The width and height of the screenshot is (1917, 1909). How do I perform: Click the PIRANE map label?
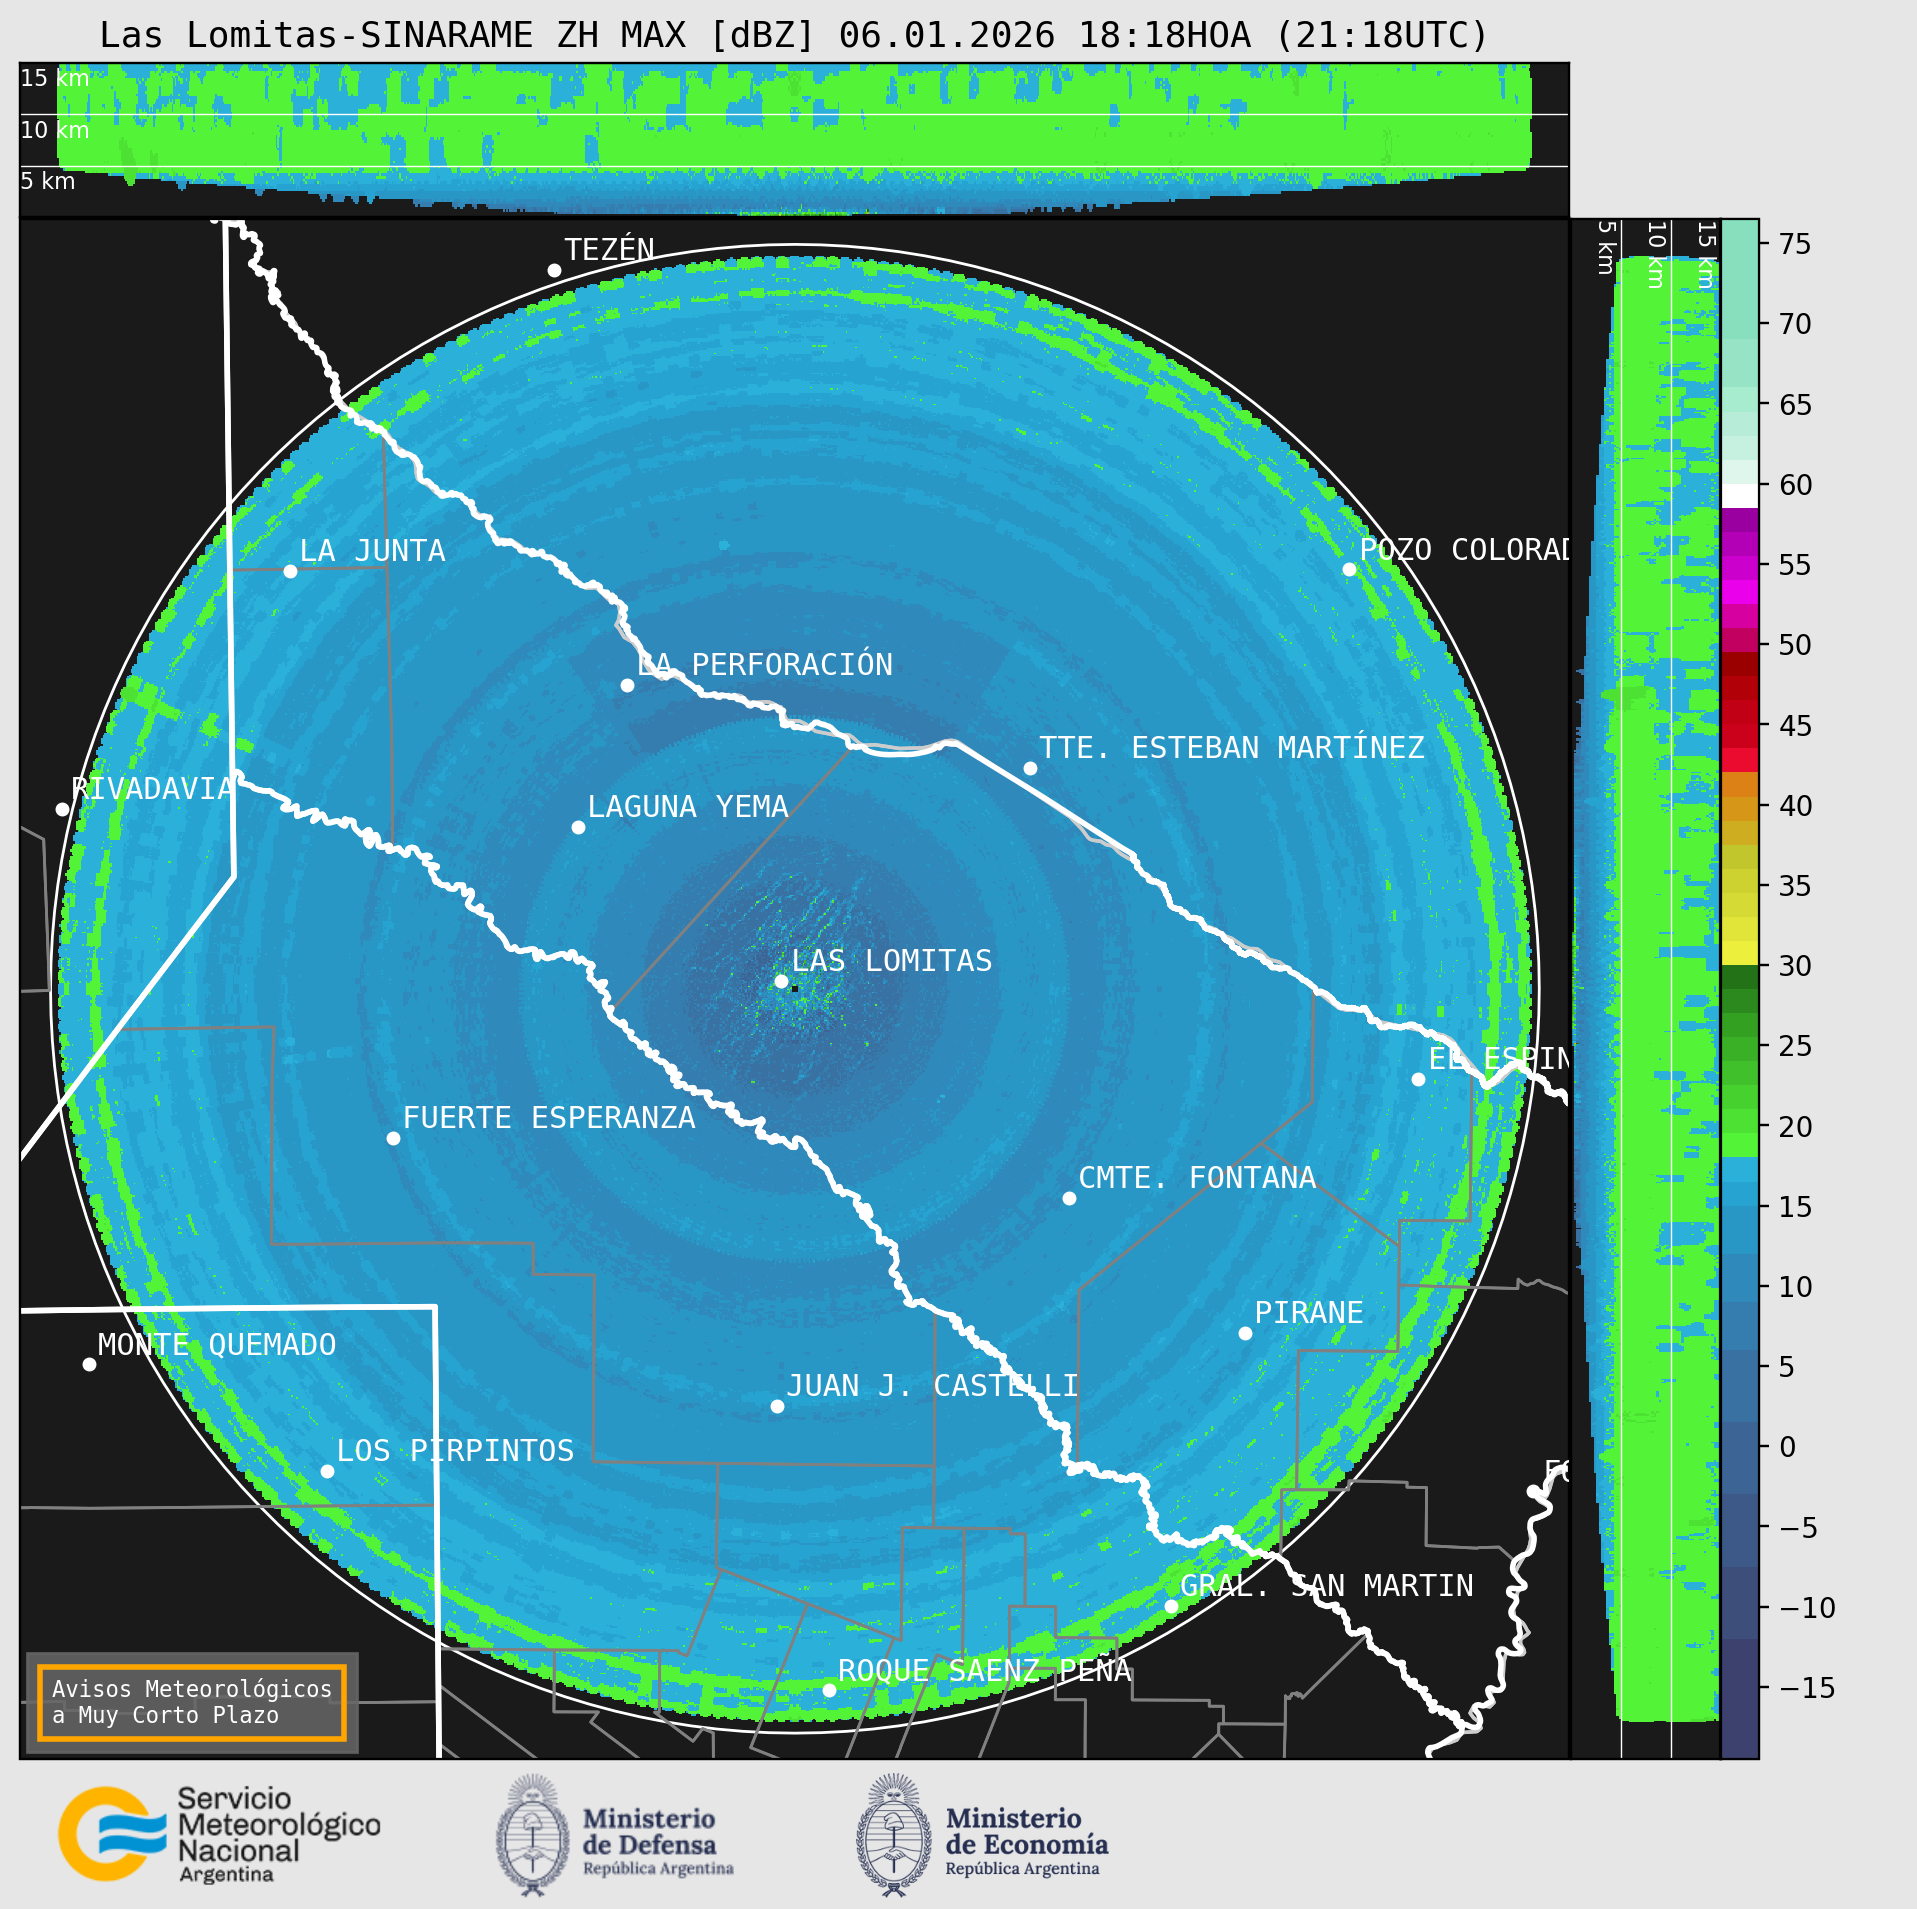click(x=1309, y=1313)
